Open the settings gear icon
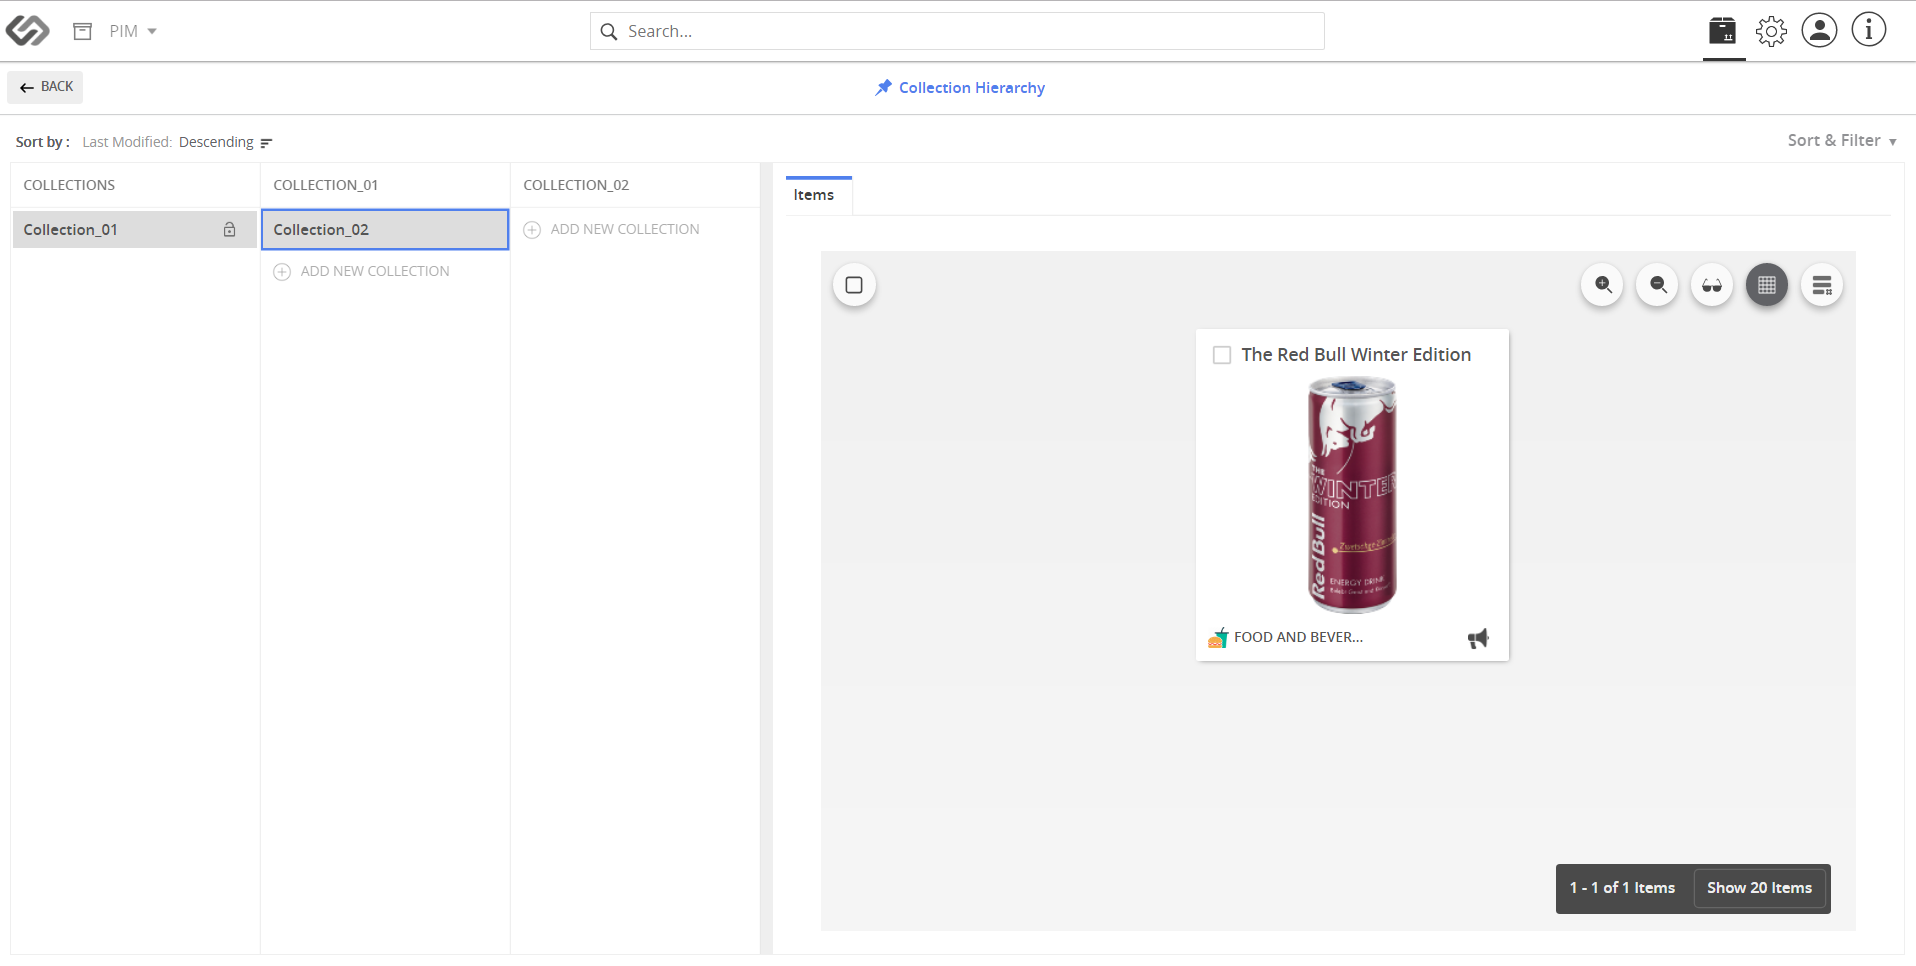 tap(1771, 31)
